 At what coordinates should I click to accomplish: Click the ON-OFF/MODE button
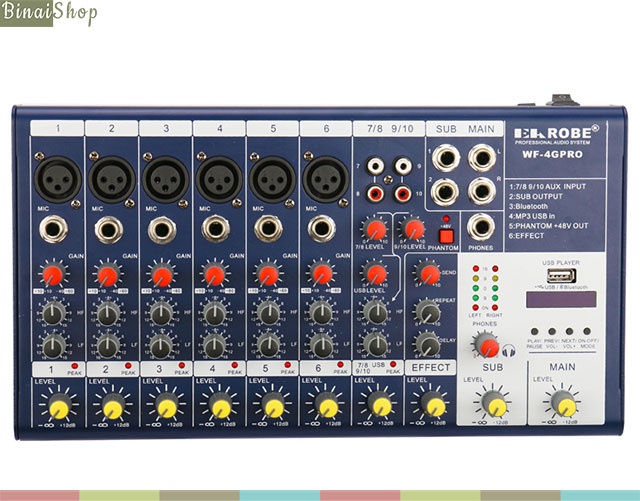587,331
